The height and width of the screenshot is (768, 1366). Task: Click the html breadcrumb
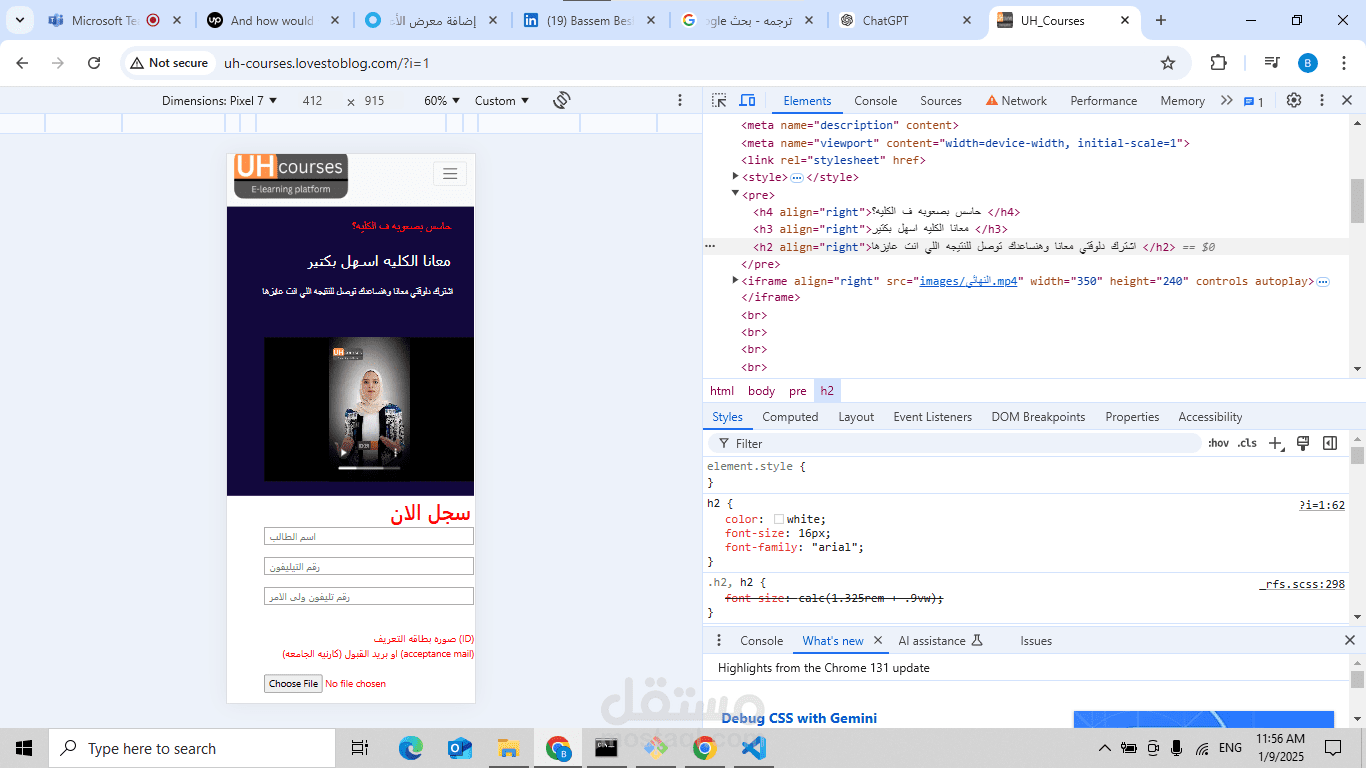722,391
